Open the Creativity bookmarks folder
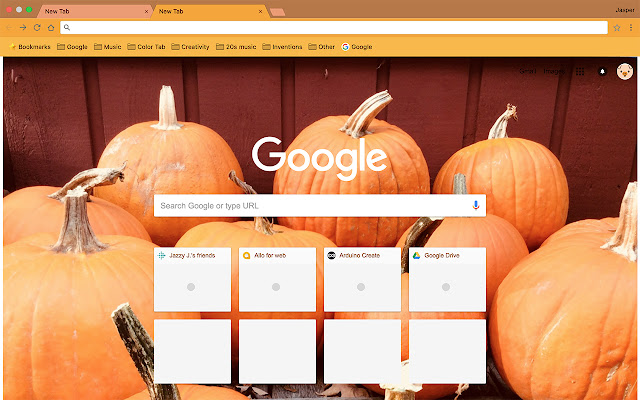Image resolution: width=640 pixels, height=400 pixels. tap(190, 47)
